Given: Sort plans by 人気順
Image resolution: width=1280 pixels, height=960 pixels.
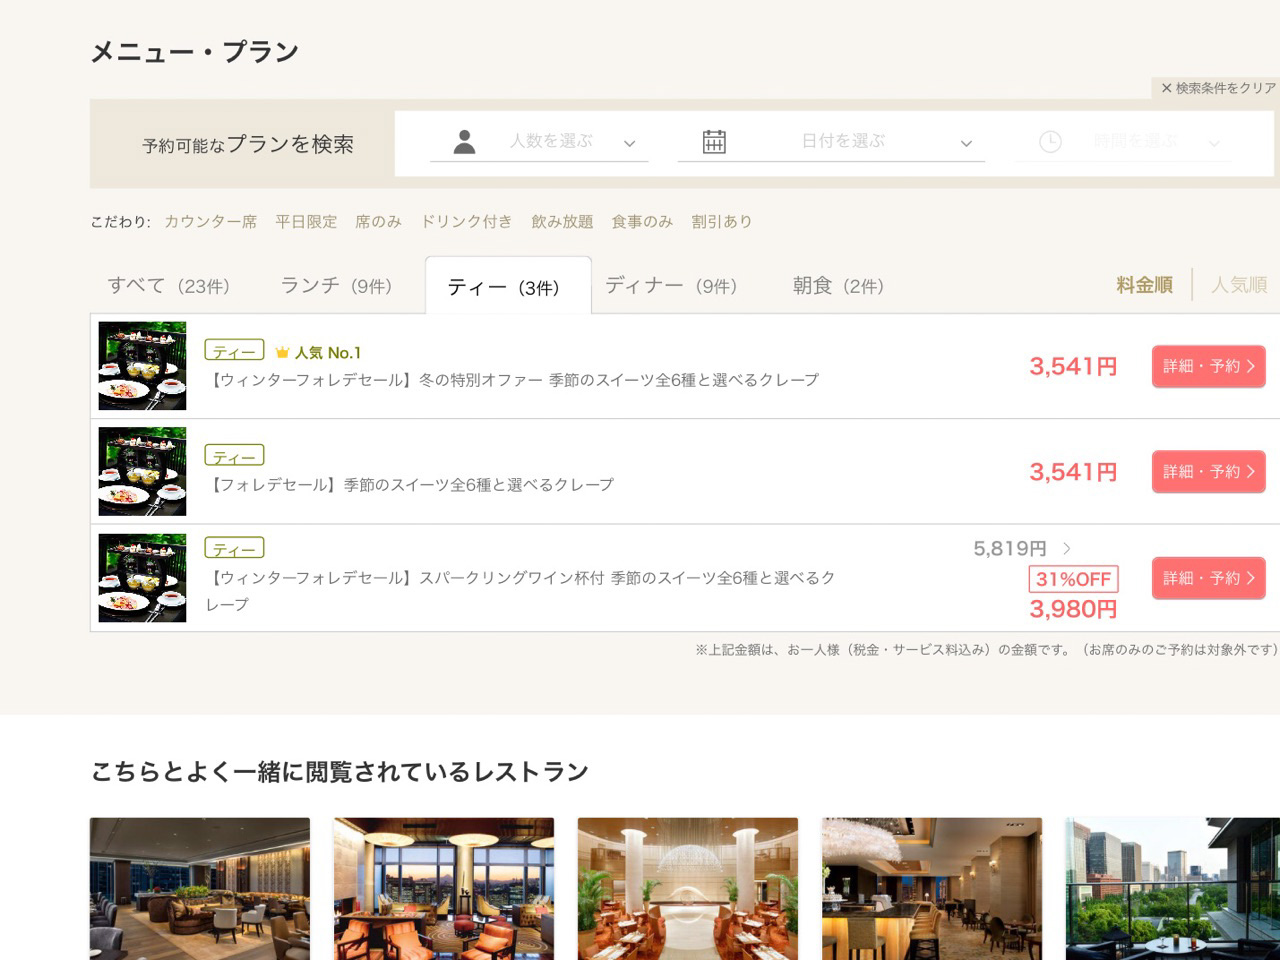Looking at the screenshot, I should pyautogui.click(x=1239, y=285).
